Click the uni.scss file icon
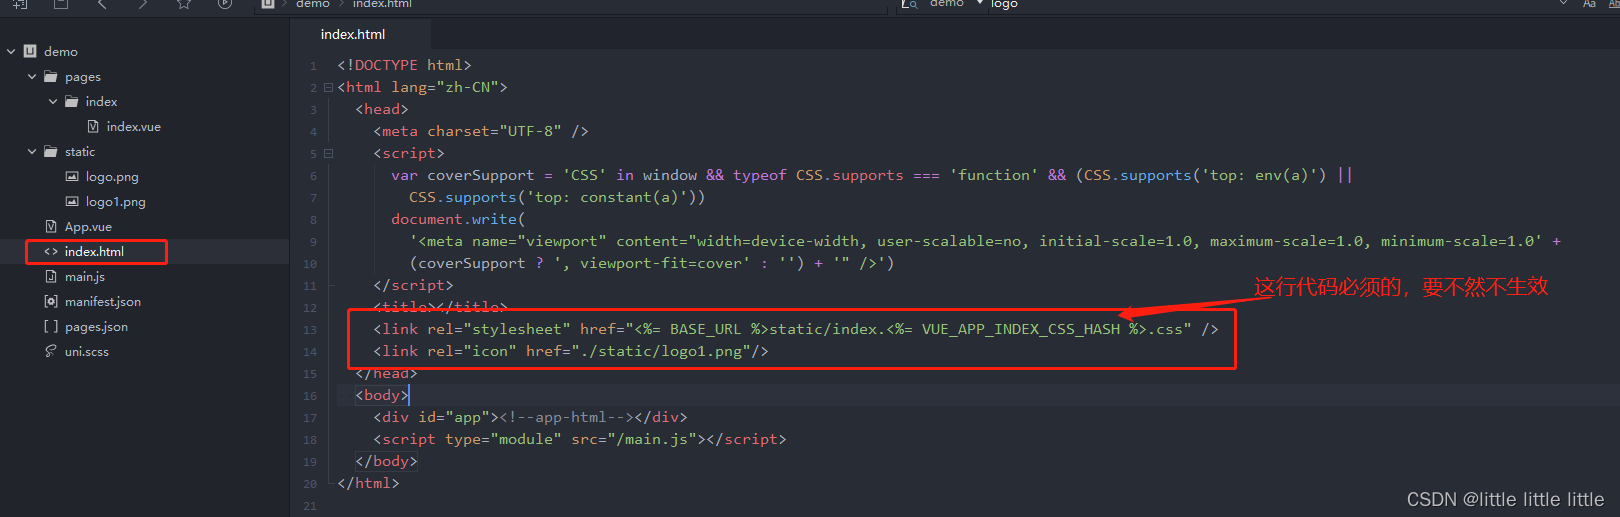The height and width of the screenshot is (517, 1620). [x=51, y=351]
